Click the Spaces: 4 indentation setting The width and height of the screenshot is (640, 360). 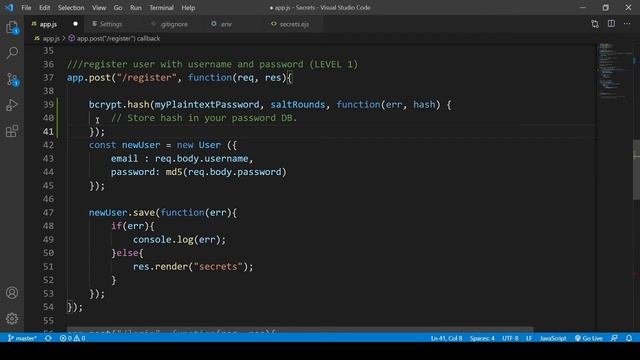click(482, 338)
